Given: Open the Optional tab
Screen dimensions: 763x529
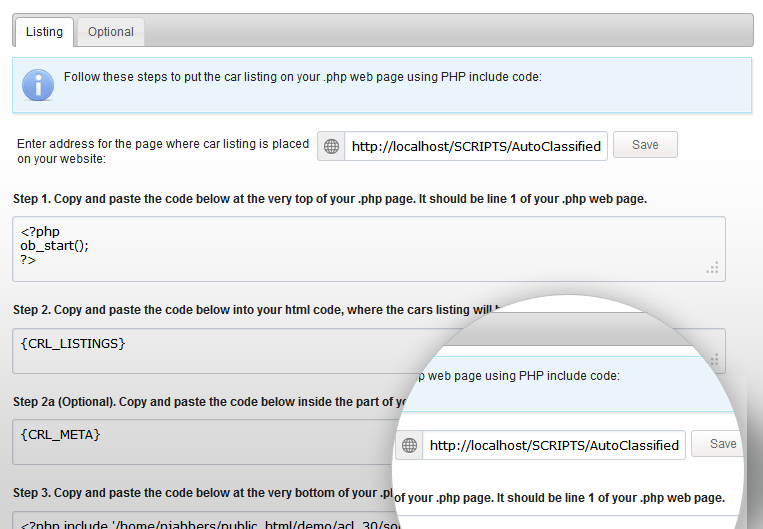Looking at the screenshot, I should click(110, 32).
